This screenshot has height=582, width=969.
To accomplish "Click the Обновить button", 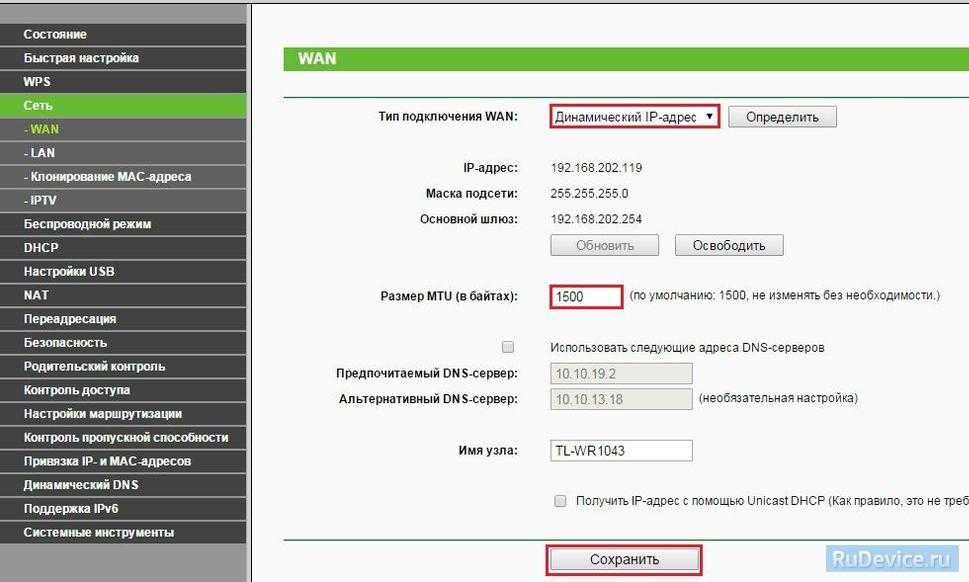I will (604, 245).
